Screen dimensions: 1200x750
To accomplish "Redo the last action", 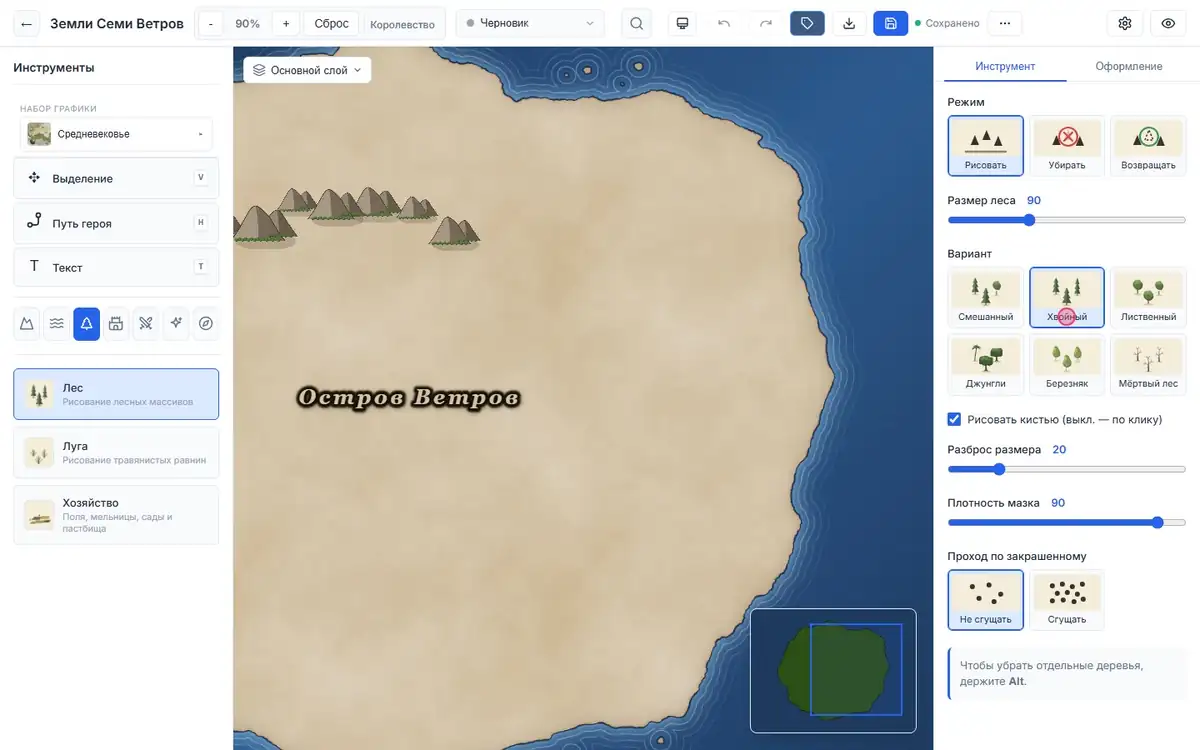I will click(x=766, y=23).
